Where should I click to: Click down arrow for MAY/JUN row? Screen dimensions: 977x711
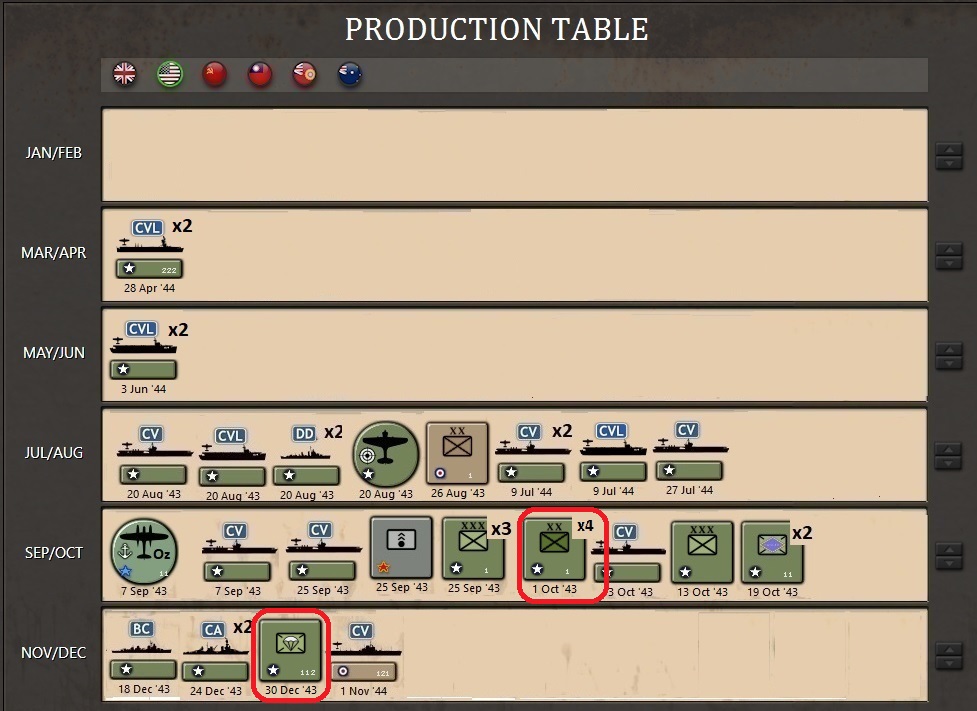949,363
